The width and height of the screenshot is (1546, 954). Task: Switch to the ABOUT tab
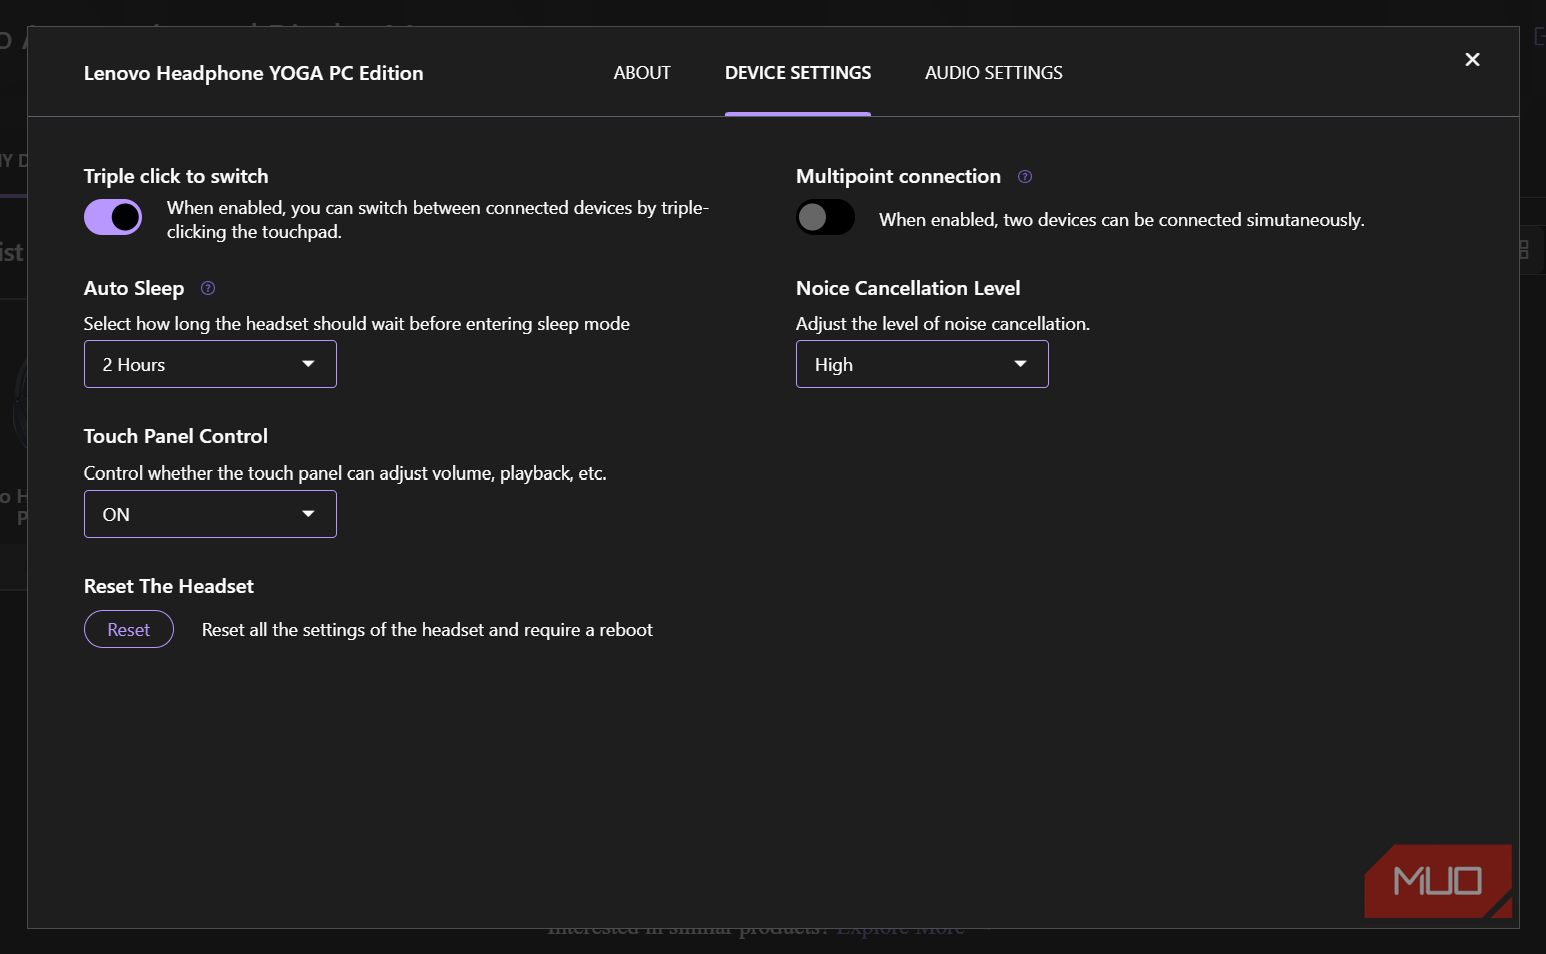[x=642, y=73]
